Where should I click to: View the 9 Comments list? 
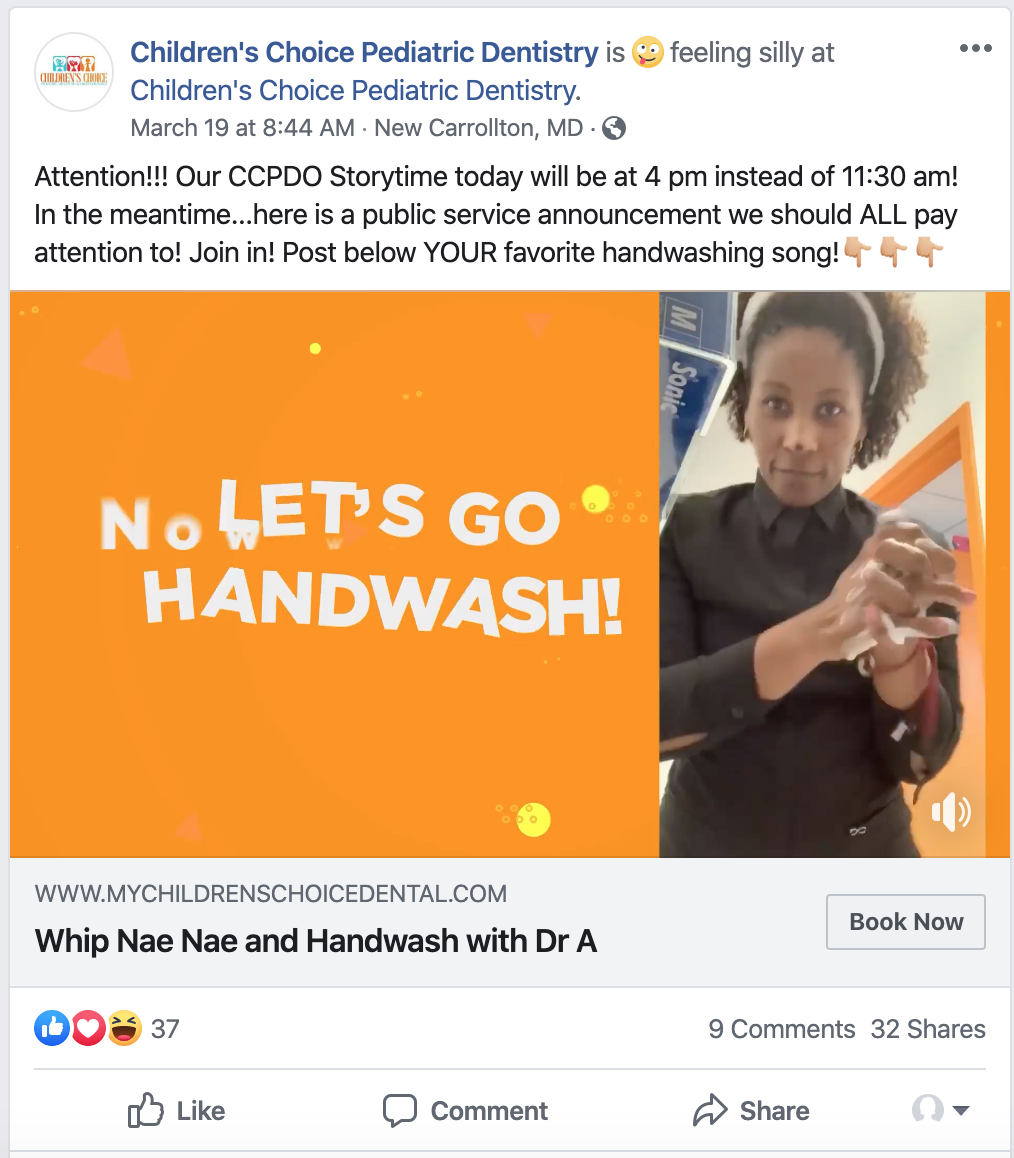pos(781,1029)
